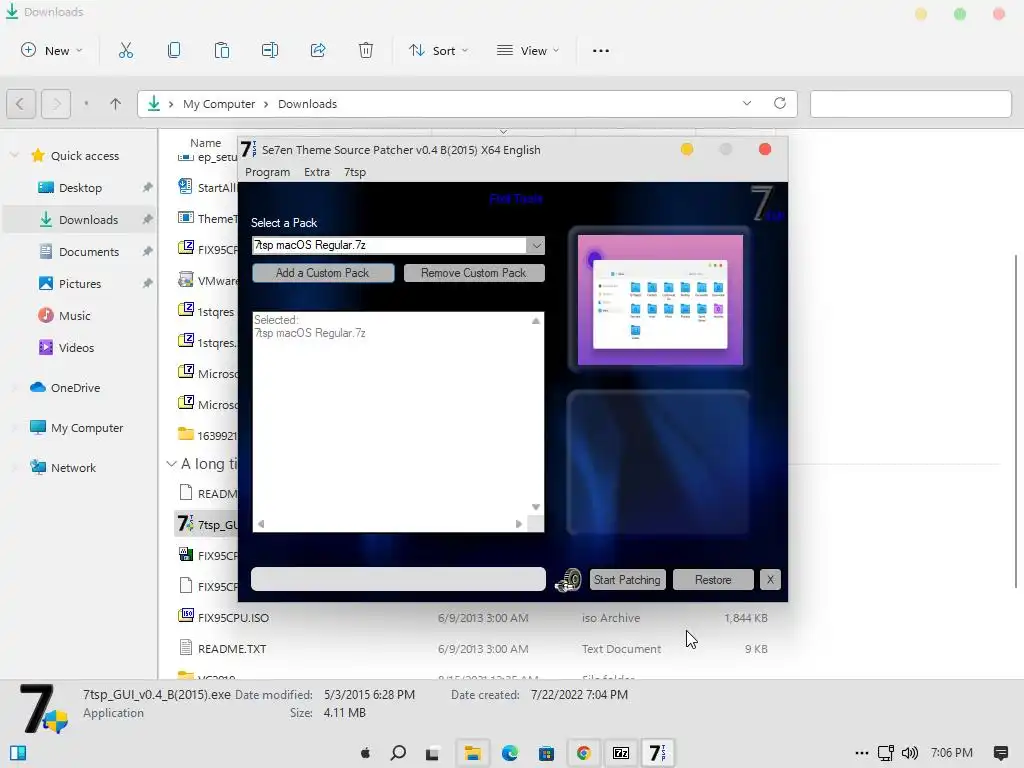Click Start Patching button
1024x768 pixels.
click(627, 579)
